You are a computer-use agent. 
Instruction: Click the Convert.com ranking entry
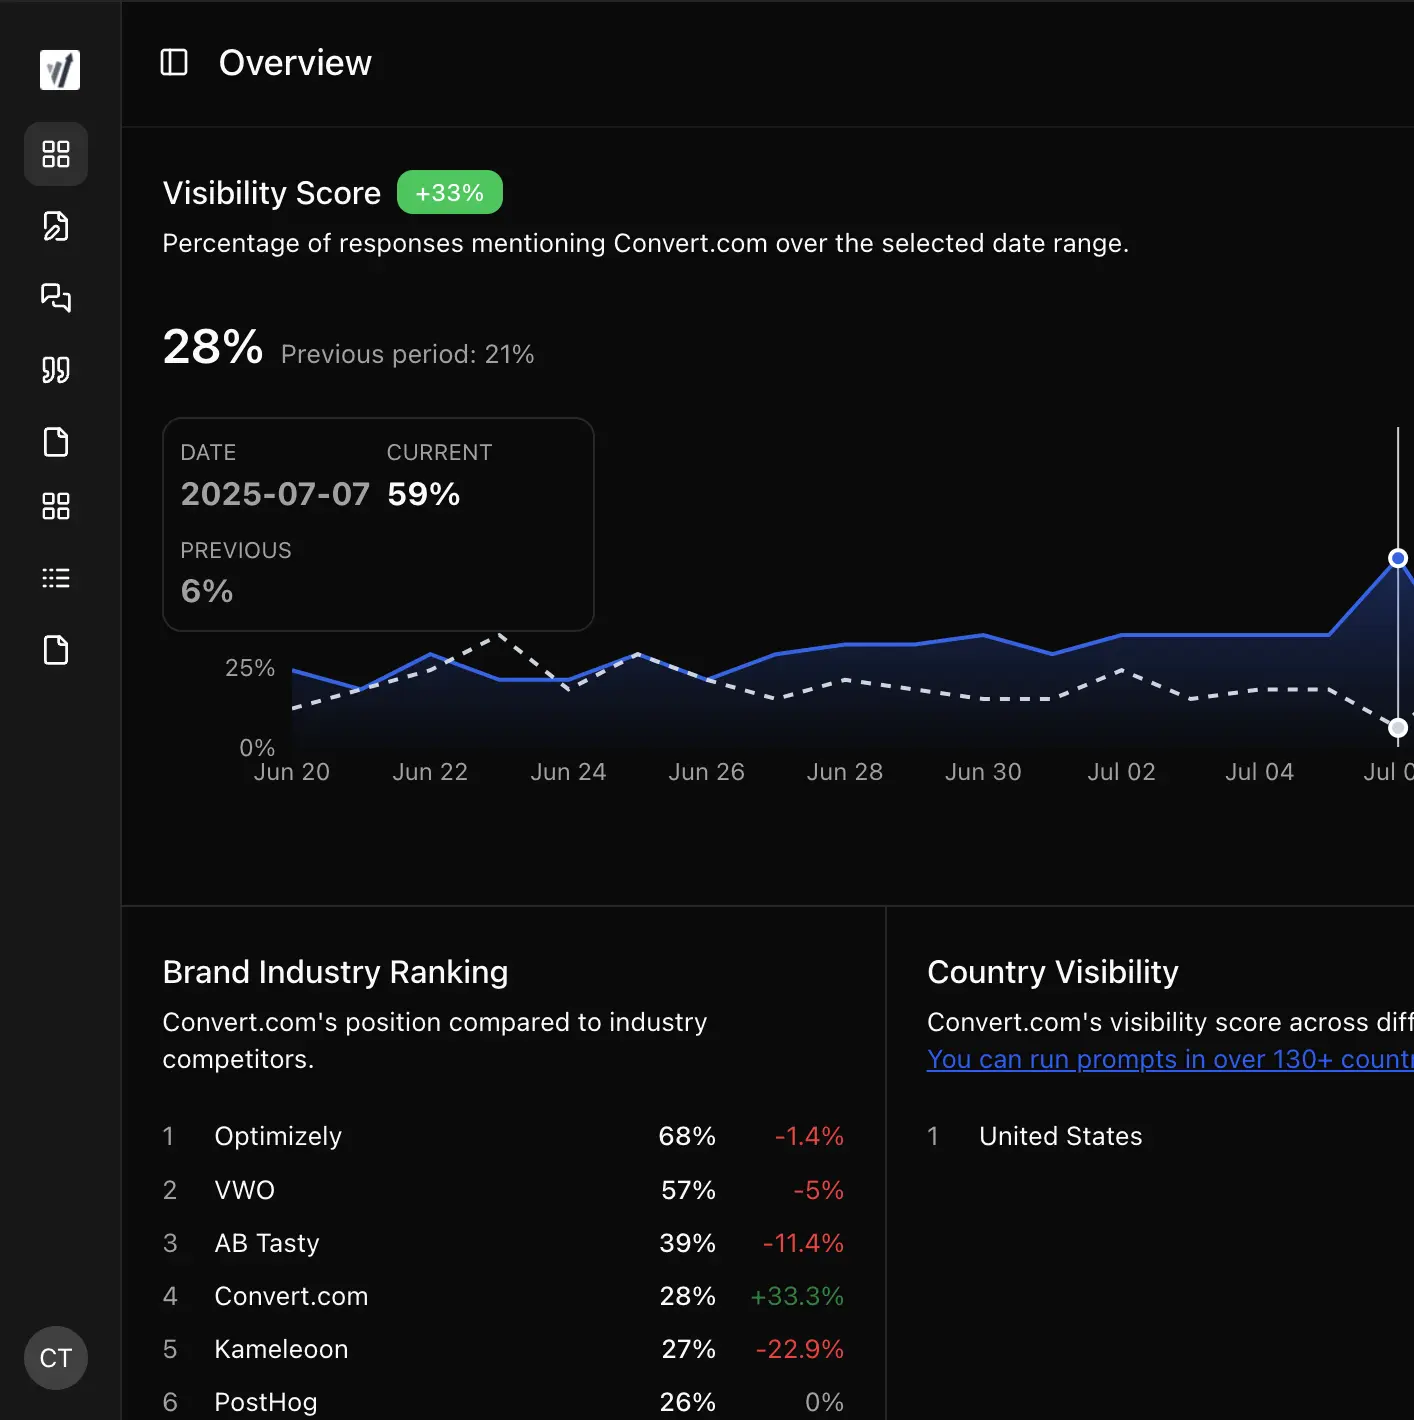tap(291, 1296)
